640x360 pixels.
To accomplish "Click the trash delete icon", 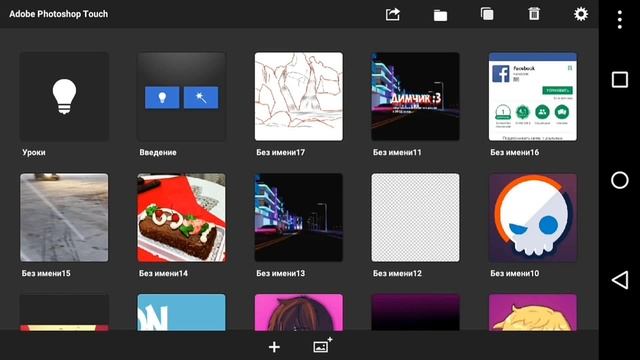I will pyautogui.click(x=534, y=14).
